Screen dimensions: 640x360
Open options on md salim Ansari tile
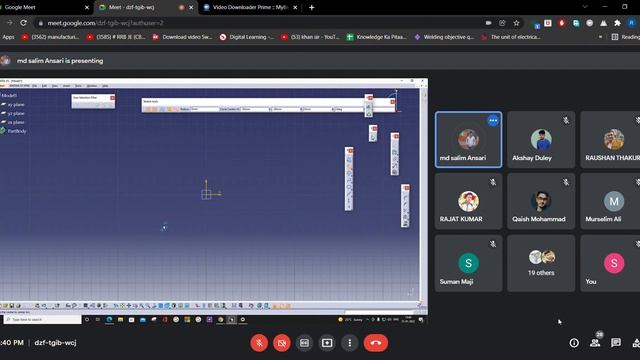click(493, 120)
